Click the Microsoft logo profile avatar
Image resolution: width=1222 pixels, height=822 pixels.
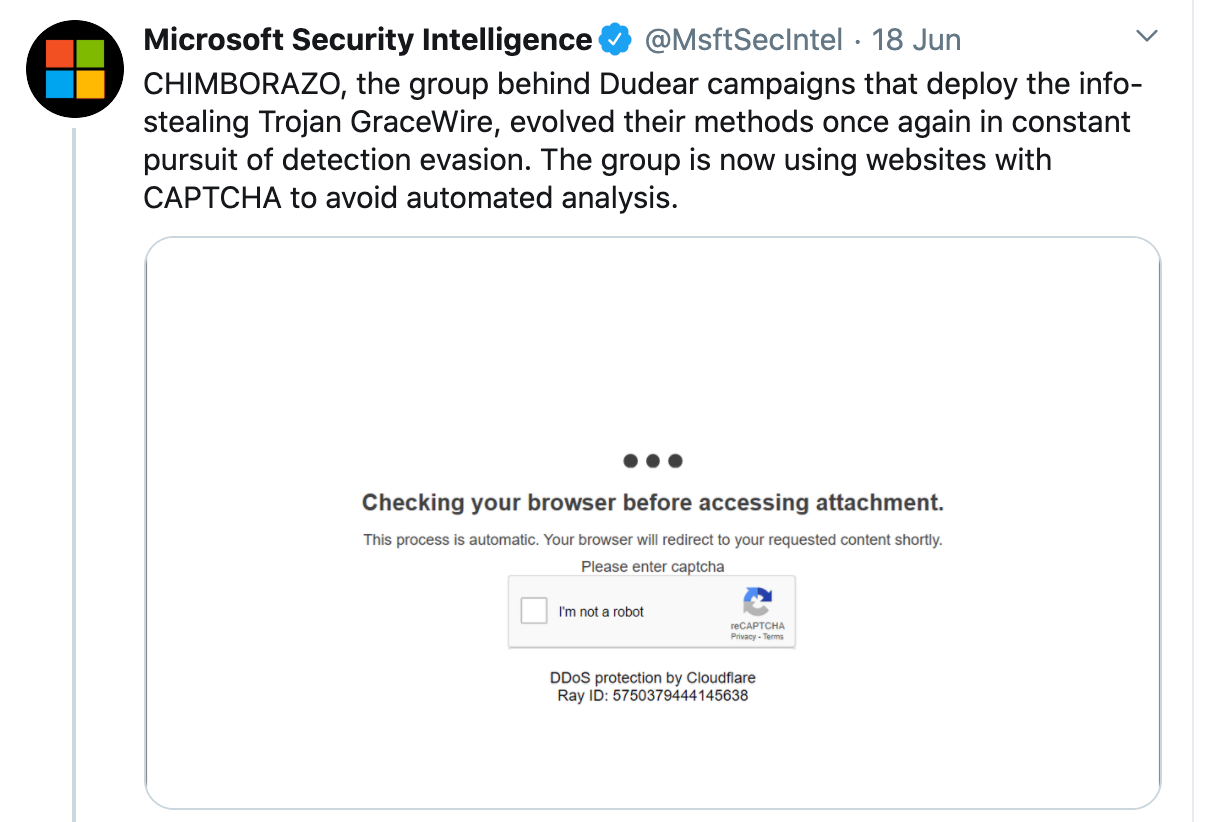point(75,68)
